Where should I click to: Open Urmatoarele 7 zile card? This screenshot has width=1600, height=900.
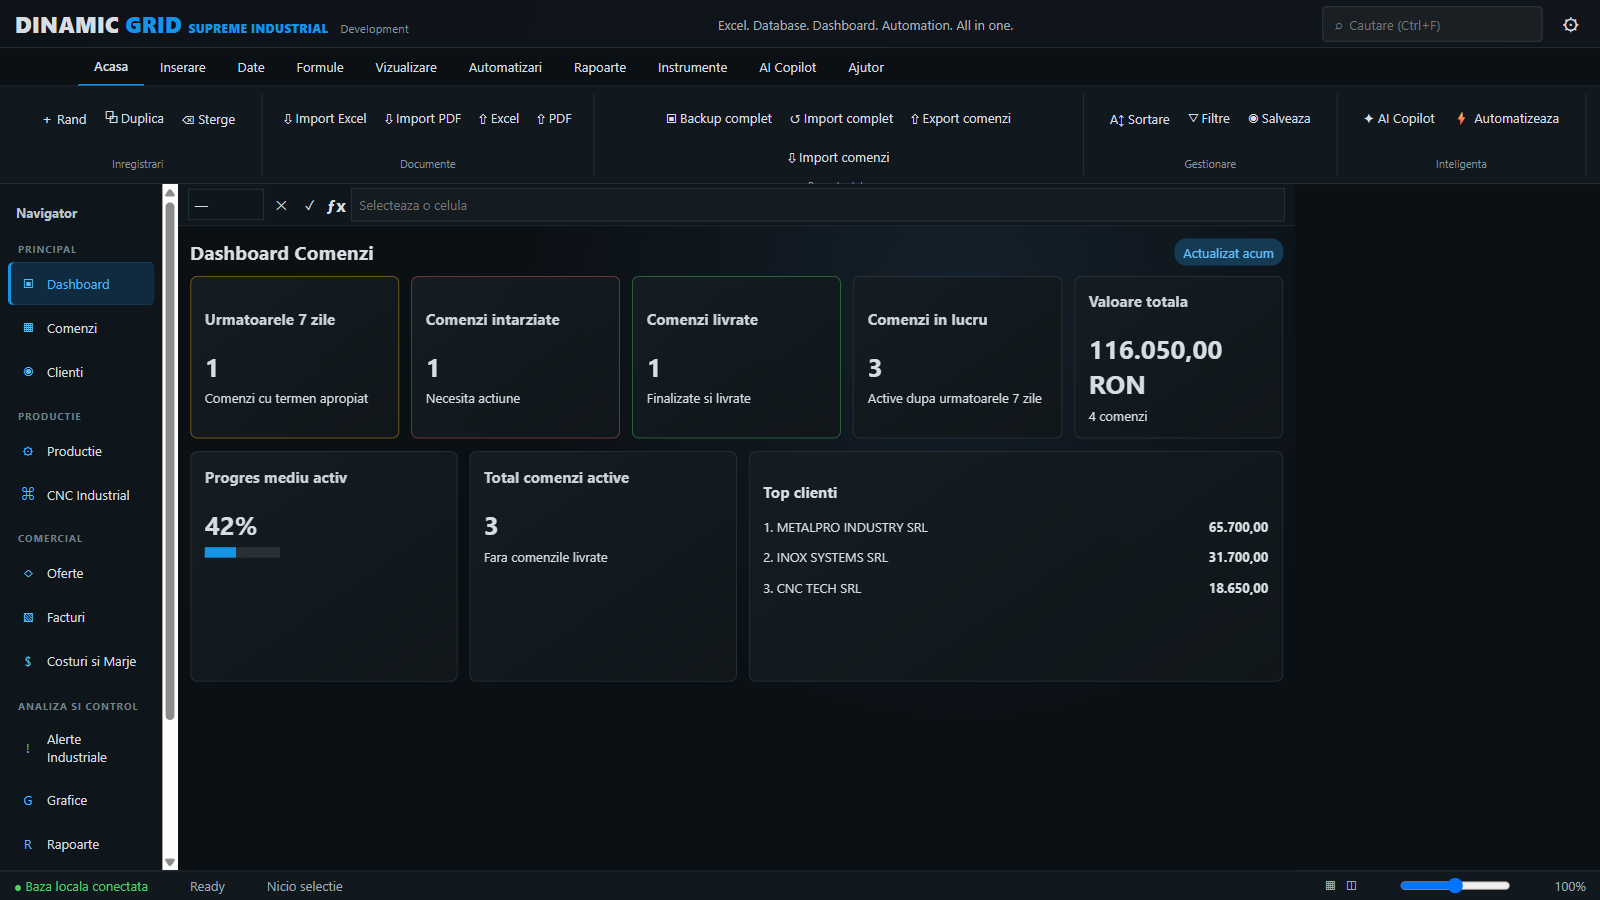[294, 357]
